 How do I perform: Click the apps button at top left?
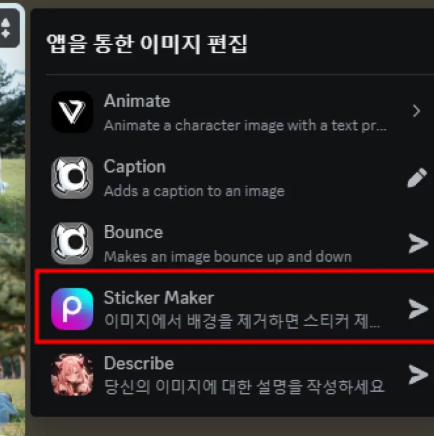coord(7,28)
